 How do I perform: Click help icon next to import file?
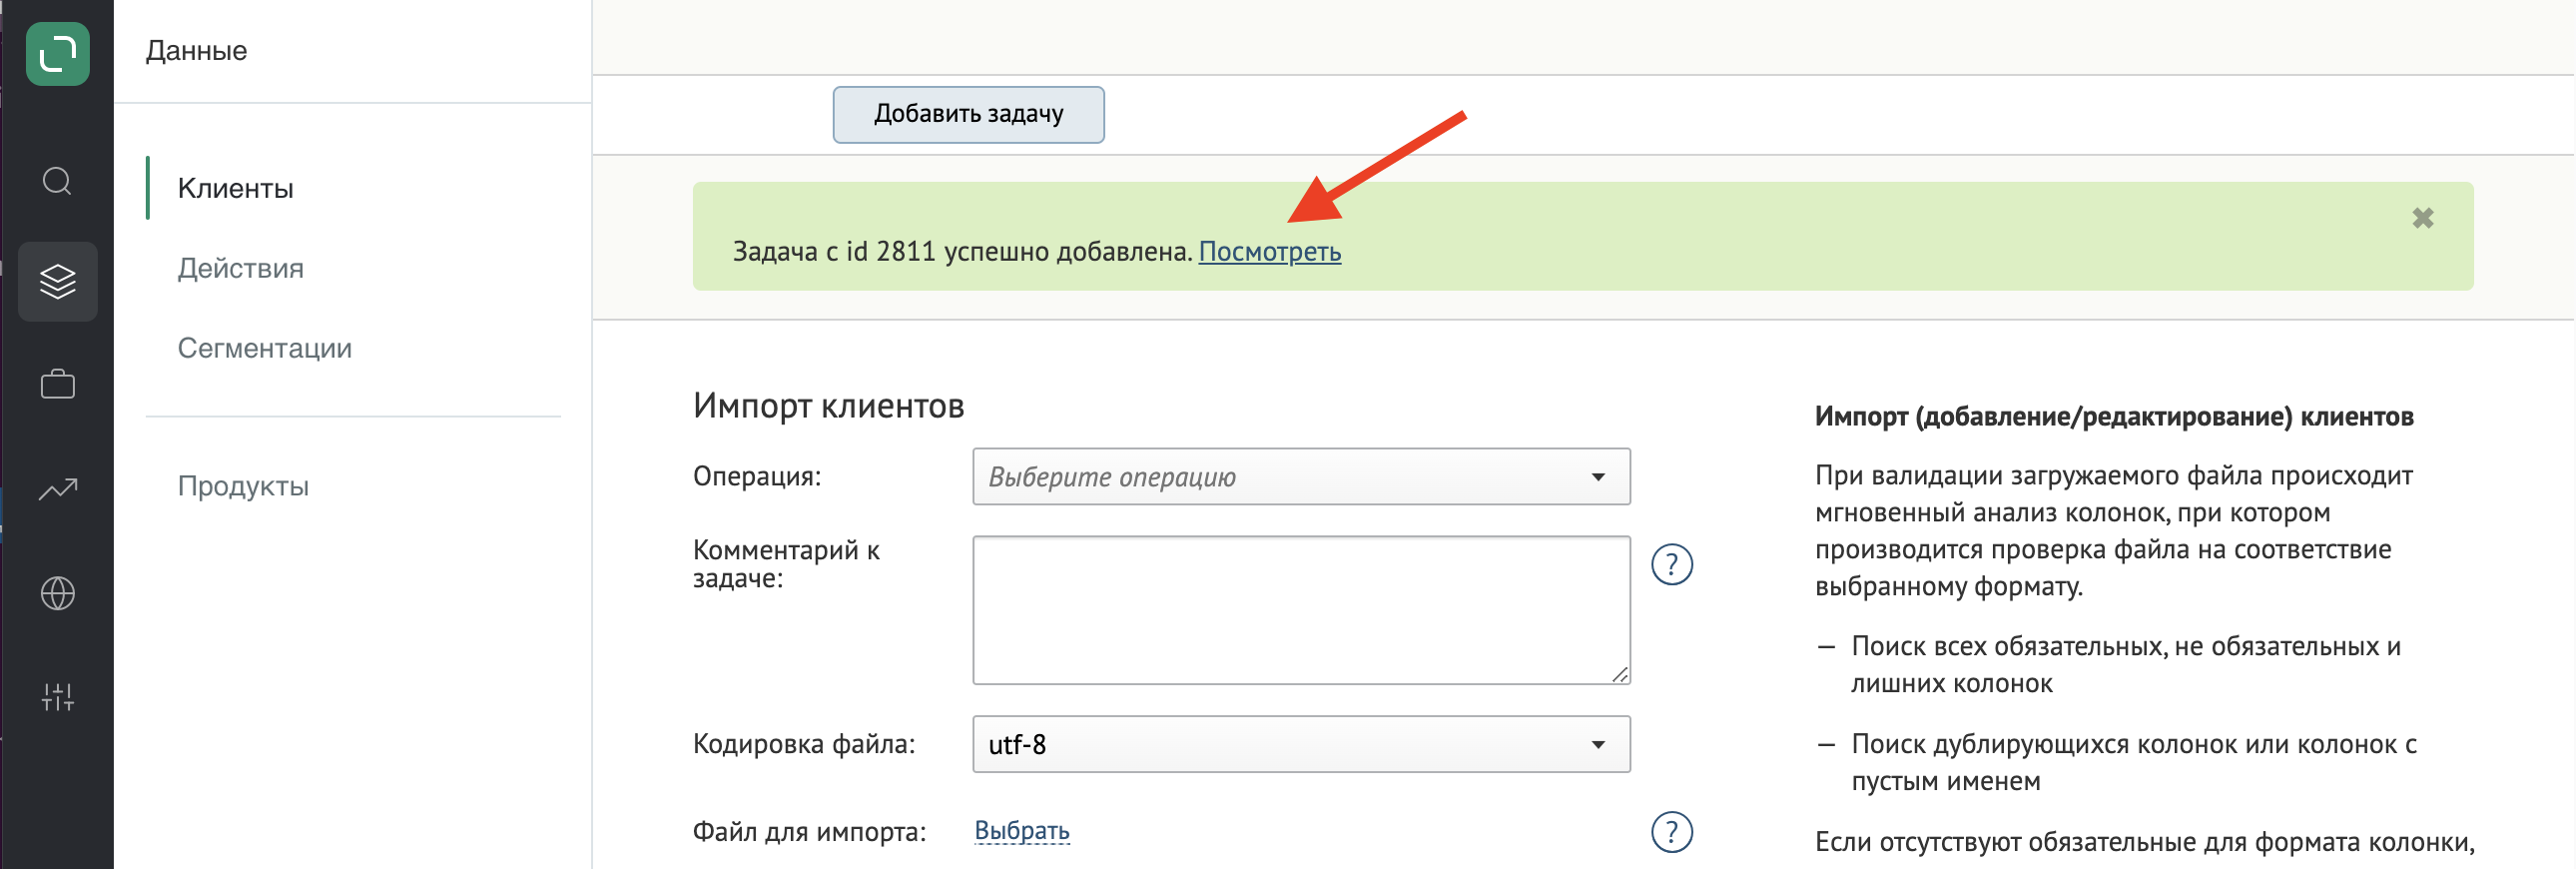(x=1671, y=832)
